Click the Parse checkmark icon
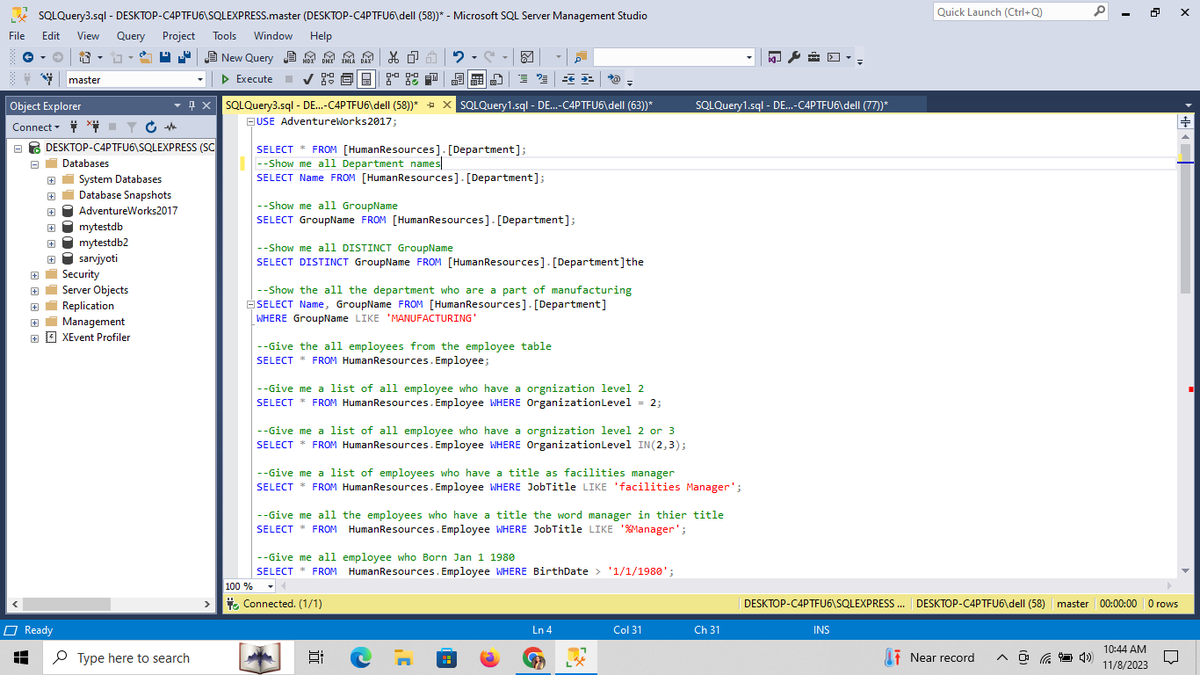Screen dimensions: 1200x675 (x=308, y=79)
